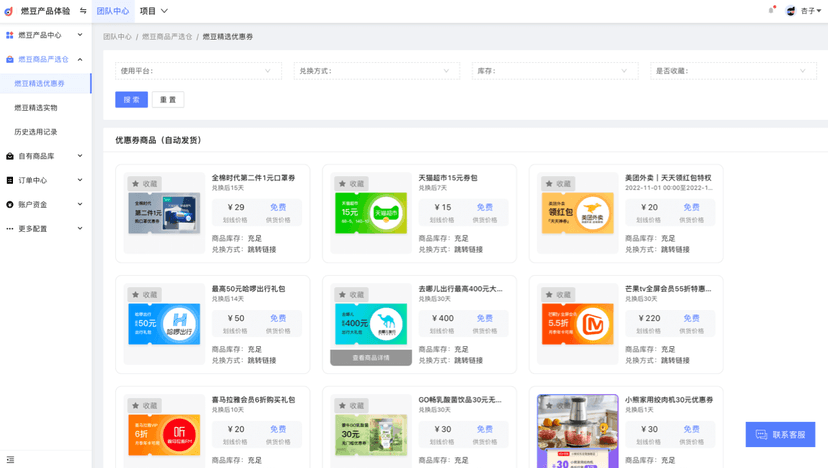Expand the 更多配置 sidebar section
Viewport: 828px width, 468px height.
80,229
